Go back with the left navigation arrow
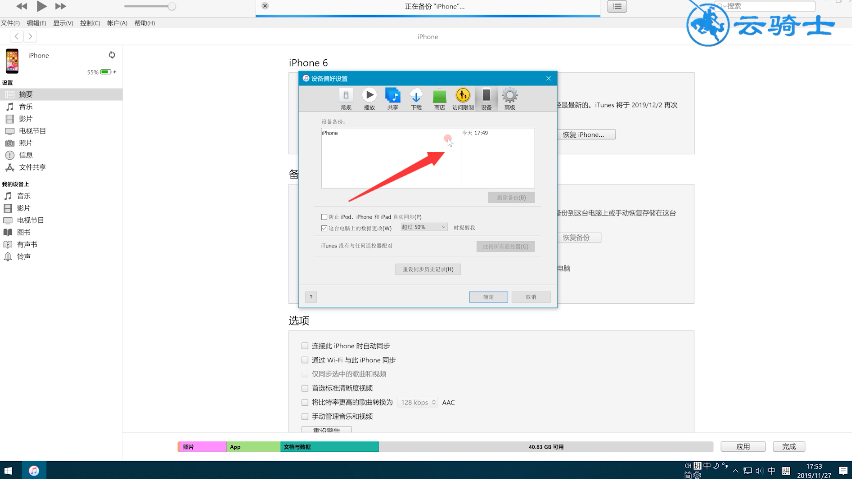This screenshot has height=479, width=852. [x=17, y=36]
